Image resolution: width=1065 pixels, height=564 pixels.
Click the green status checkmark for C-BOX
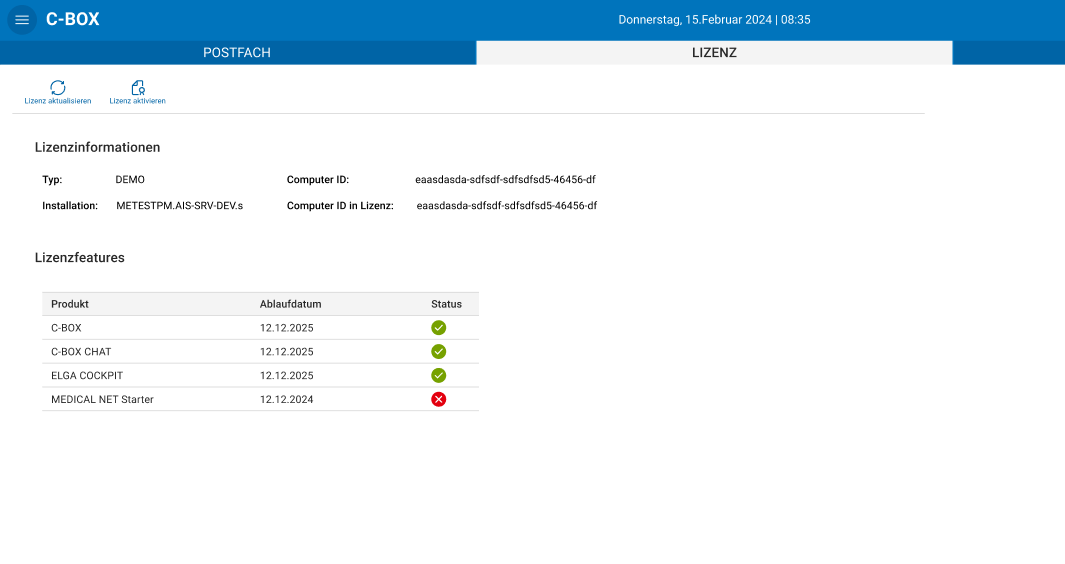tap(439, 328)
